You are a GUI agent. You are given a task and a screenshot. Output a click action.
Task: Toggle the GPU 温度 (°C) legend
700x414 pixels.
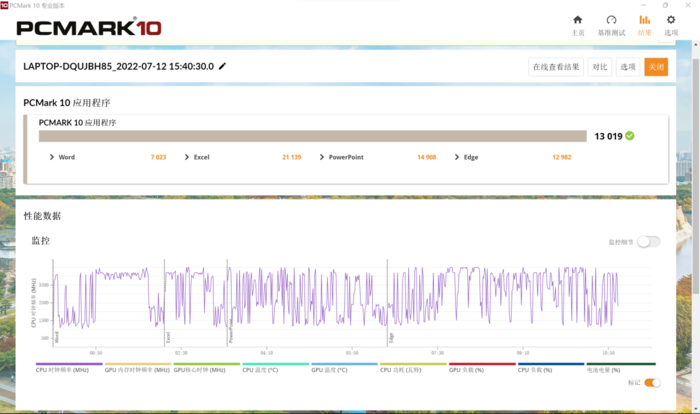tap(344, 368)
